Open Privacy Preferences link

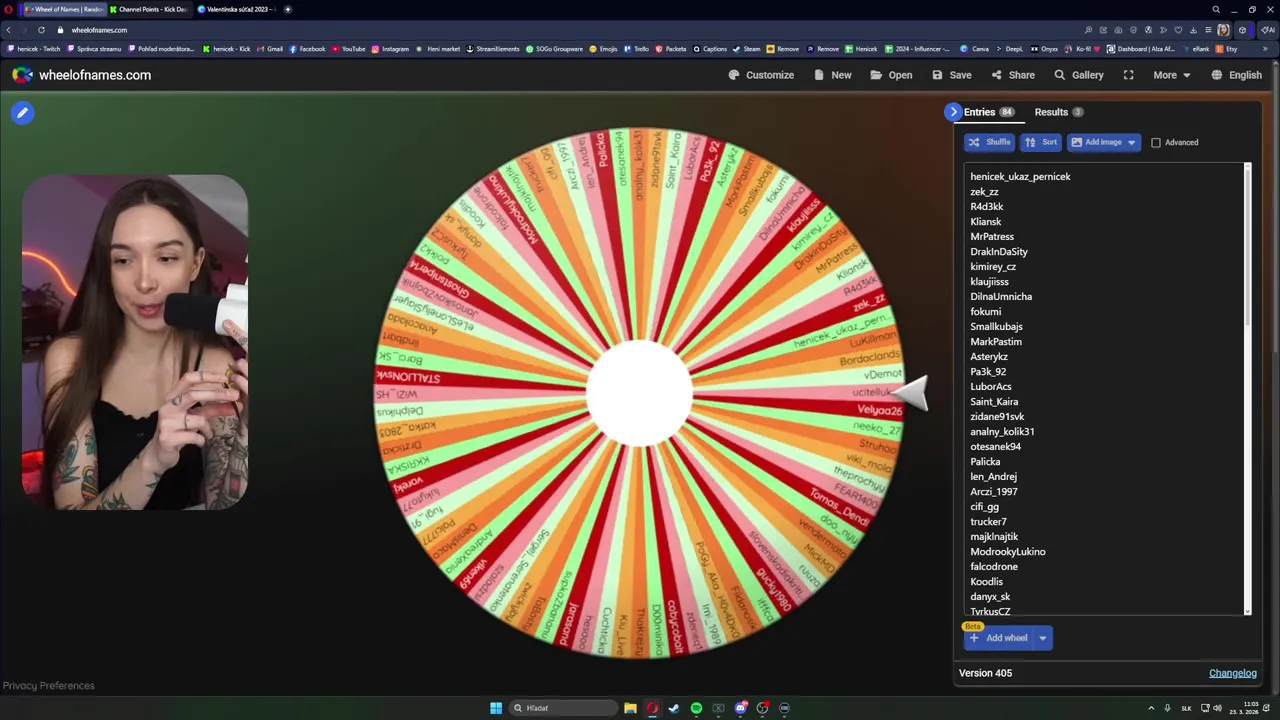48,686
